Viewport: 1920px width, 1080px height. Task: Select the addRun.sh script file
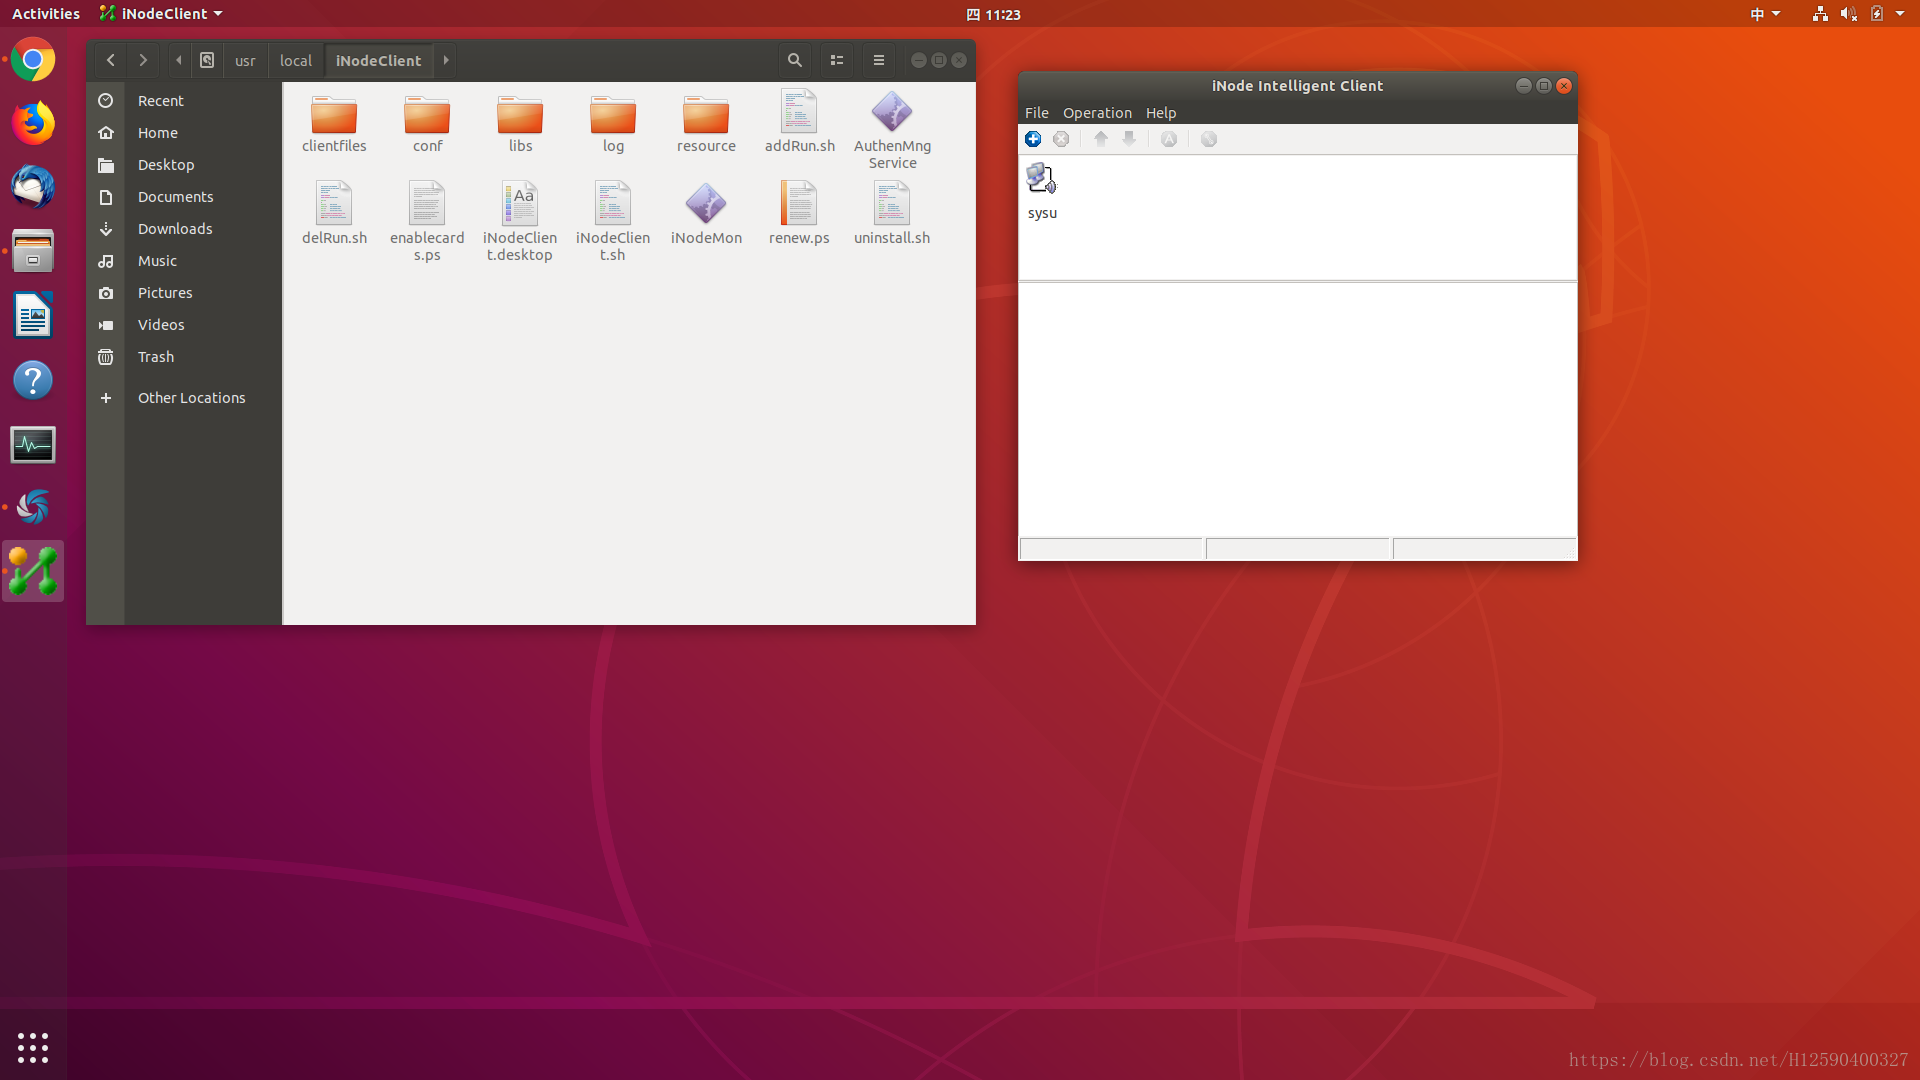(x=799, y=122)
